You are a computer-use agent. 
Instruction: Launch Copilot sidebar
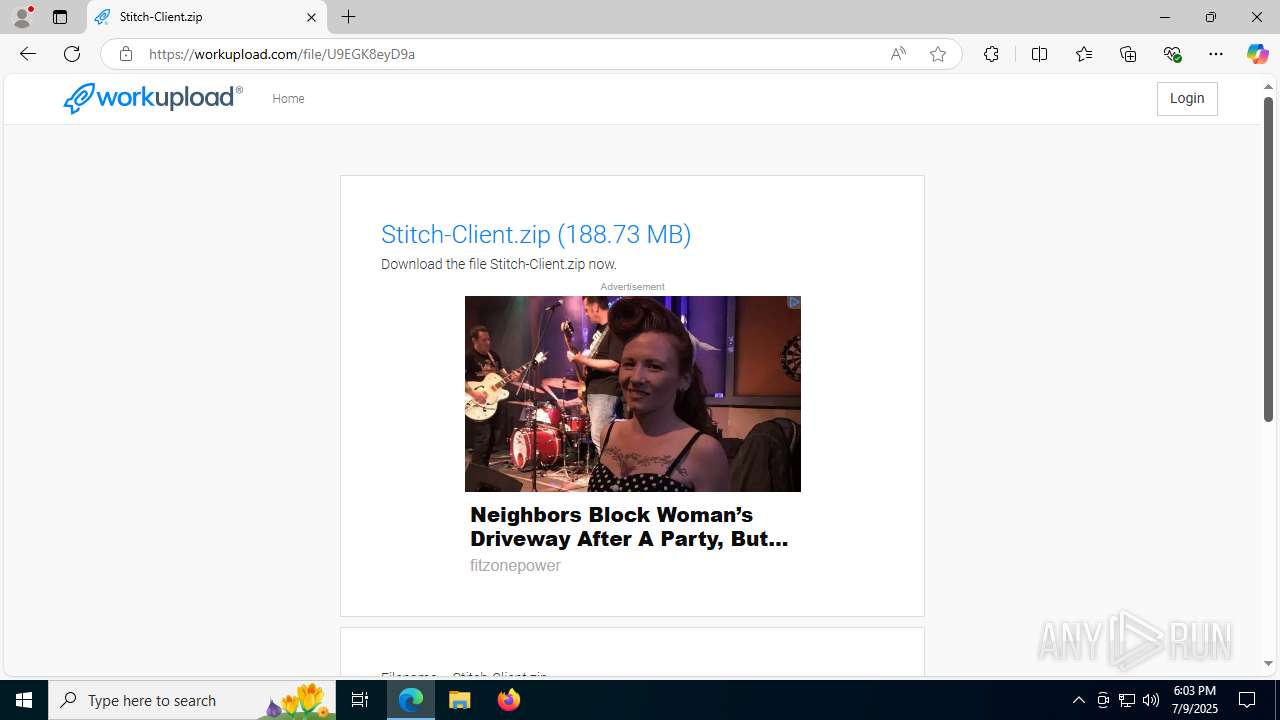pyautogui.click(x=1257, y=54)
